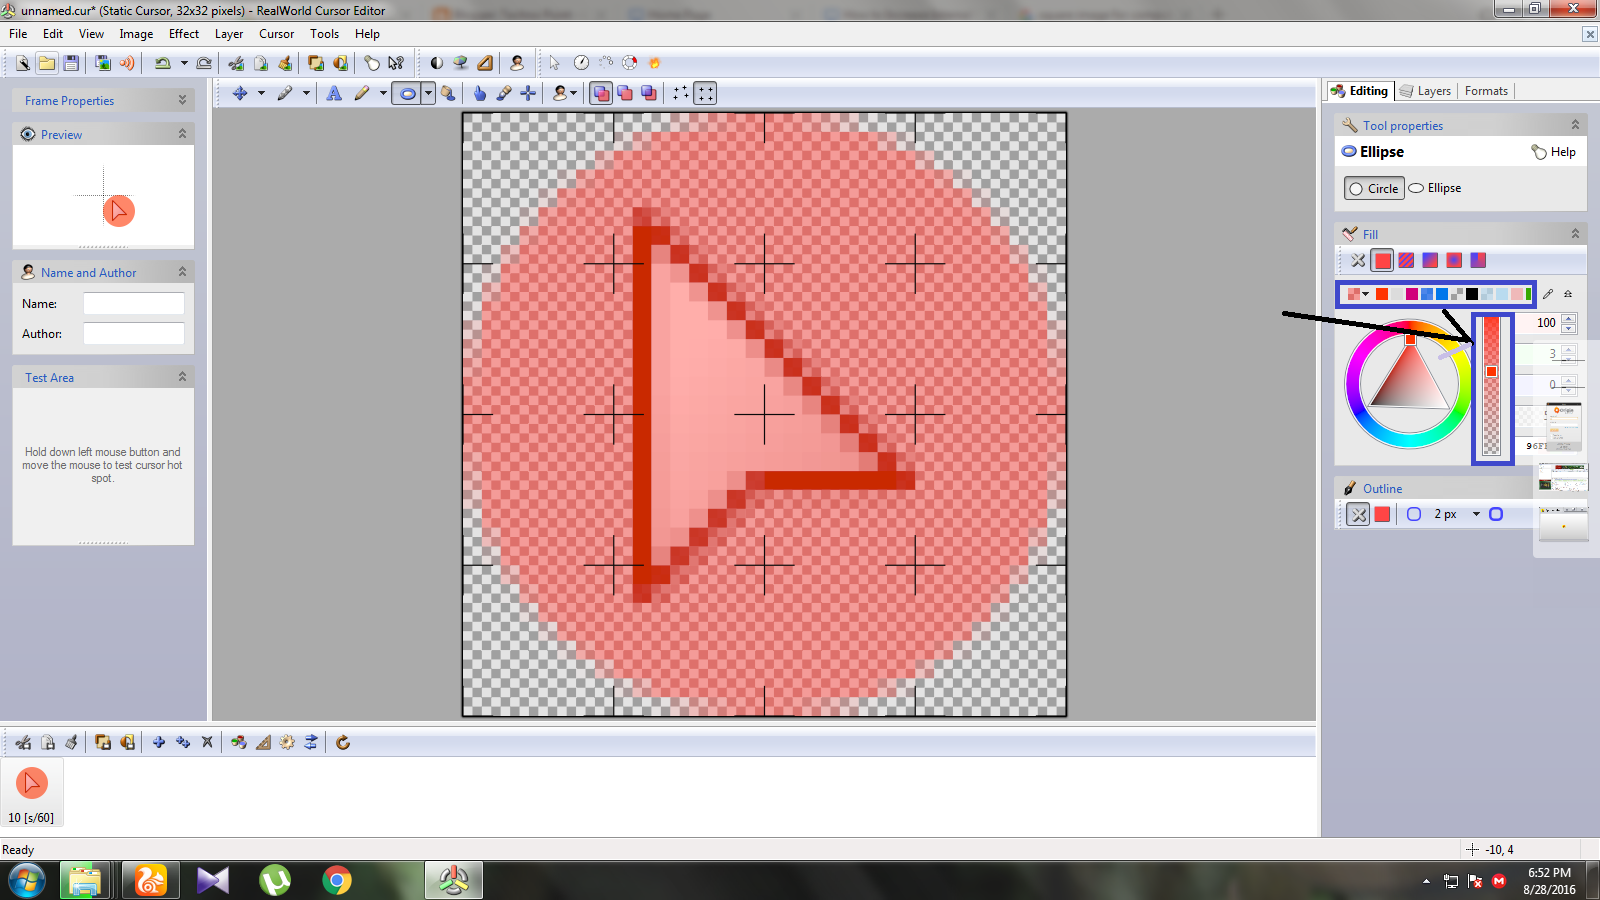Select the Fill (flood fill) tool
1600x900 pixels.
click(449, 93)
